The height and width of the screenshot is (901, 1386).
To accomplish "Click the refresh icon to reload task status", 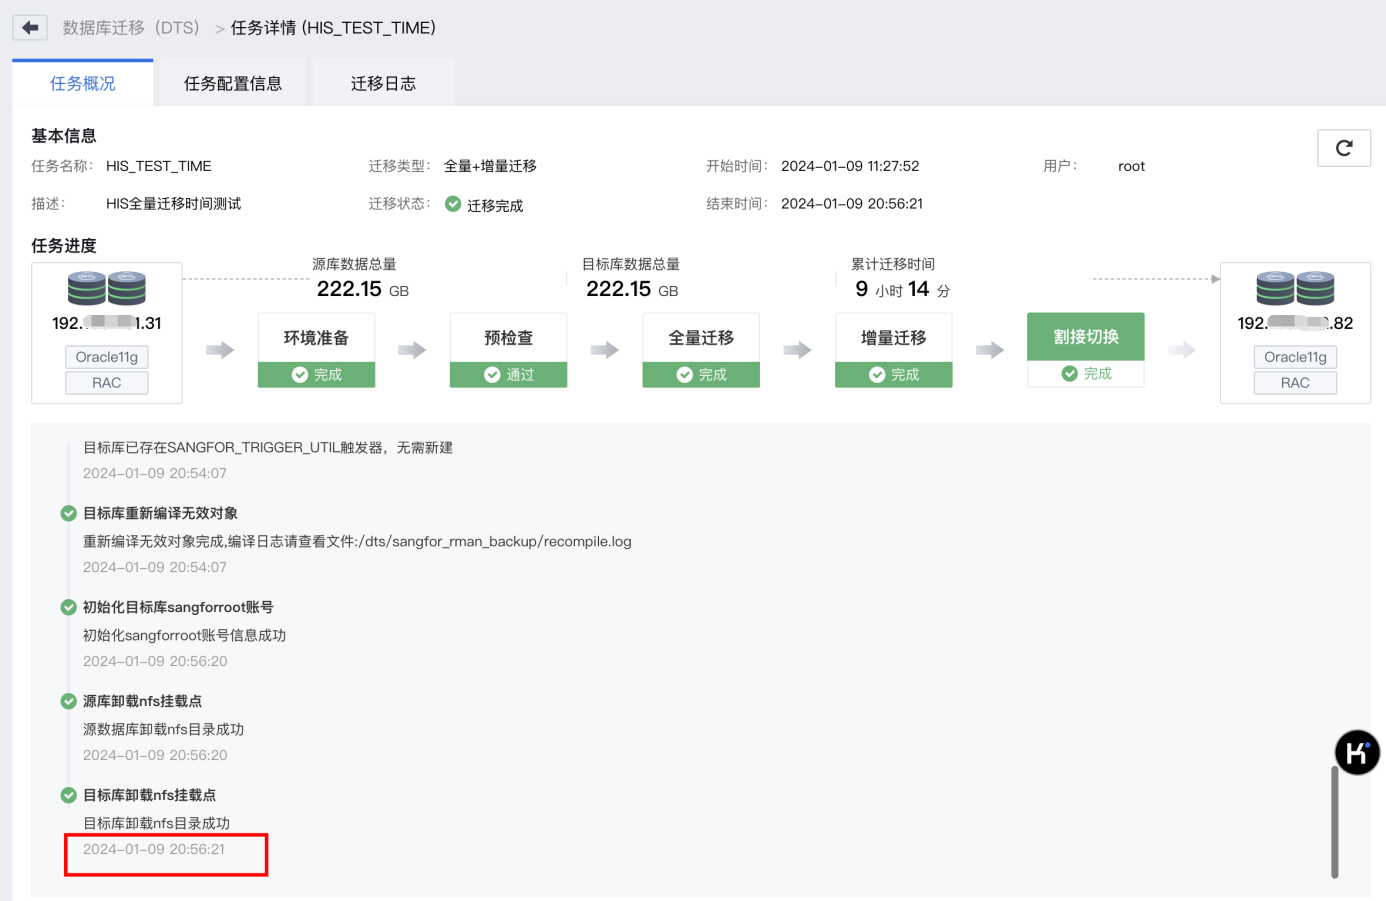I will (x=1344, y=147).
